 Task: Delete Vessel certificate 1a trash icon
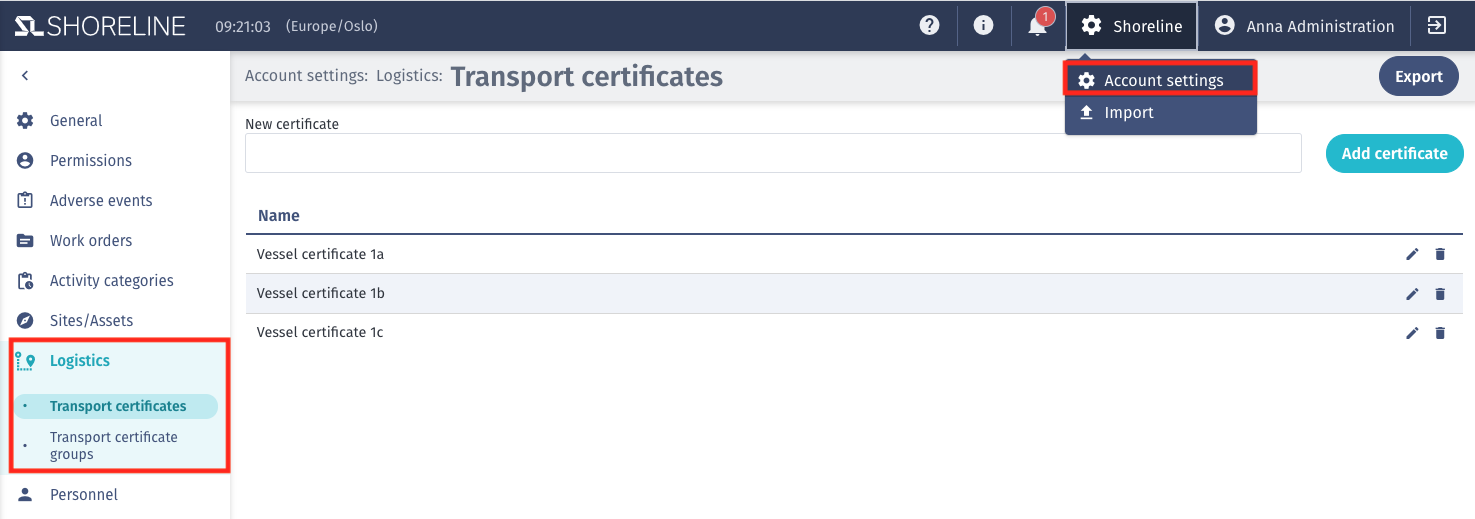[1440, 254]
